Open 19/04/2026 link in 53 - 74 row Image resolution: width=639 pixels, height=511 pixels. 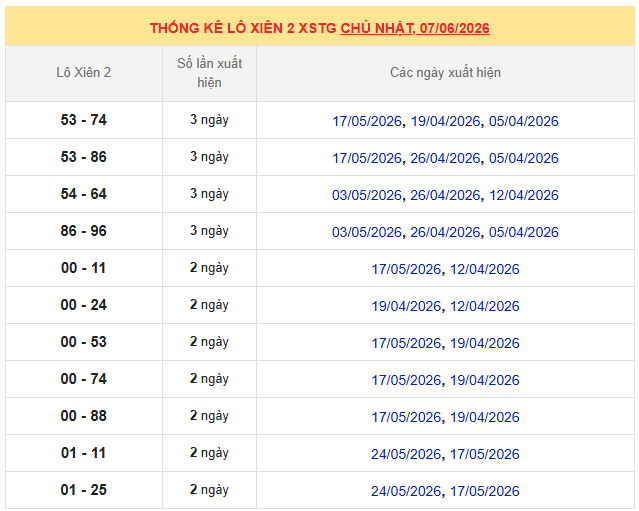[x=445, y=121]
